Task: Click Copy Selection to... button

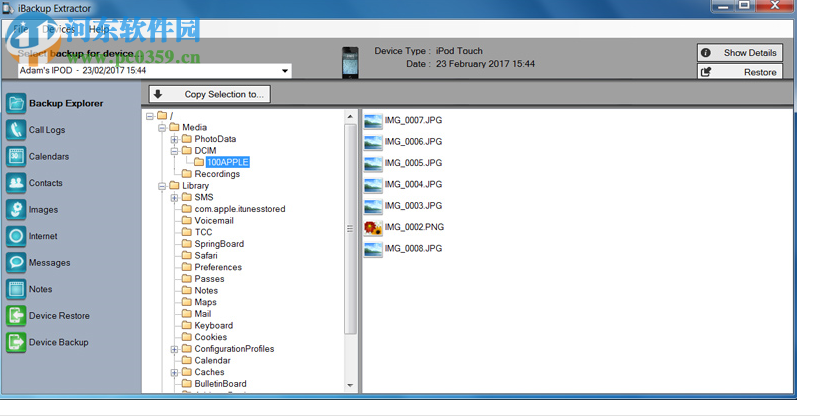Action: [x=209, y=94]
